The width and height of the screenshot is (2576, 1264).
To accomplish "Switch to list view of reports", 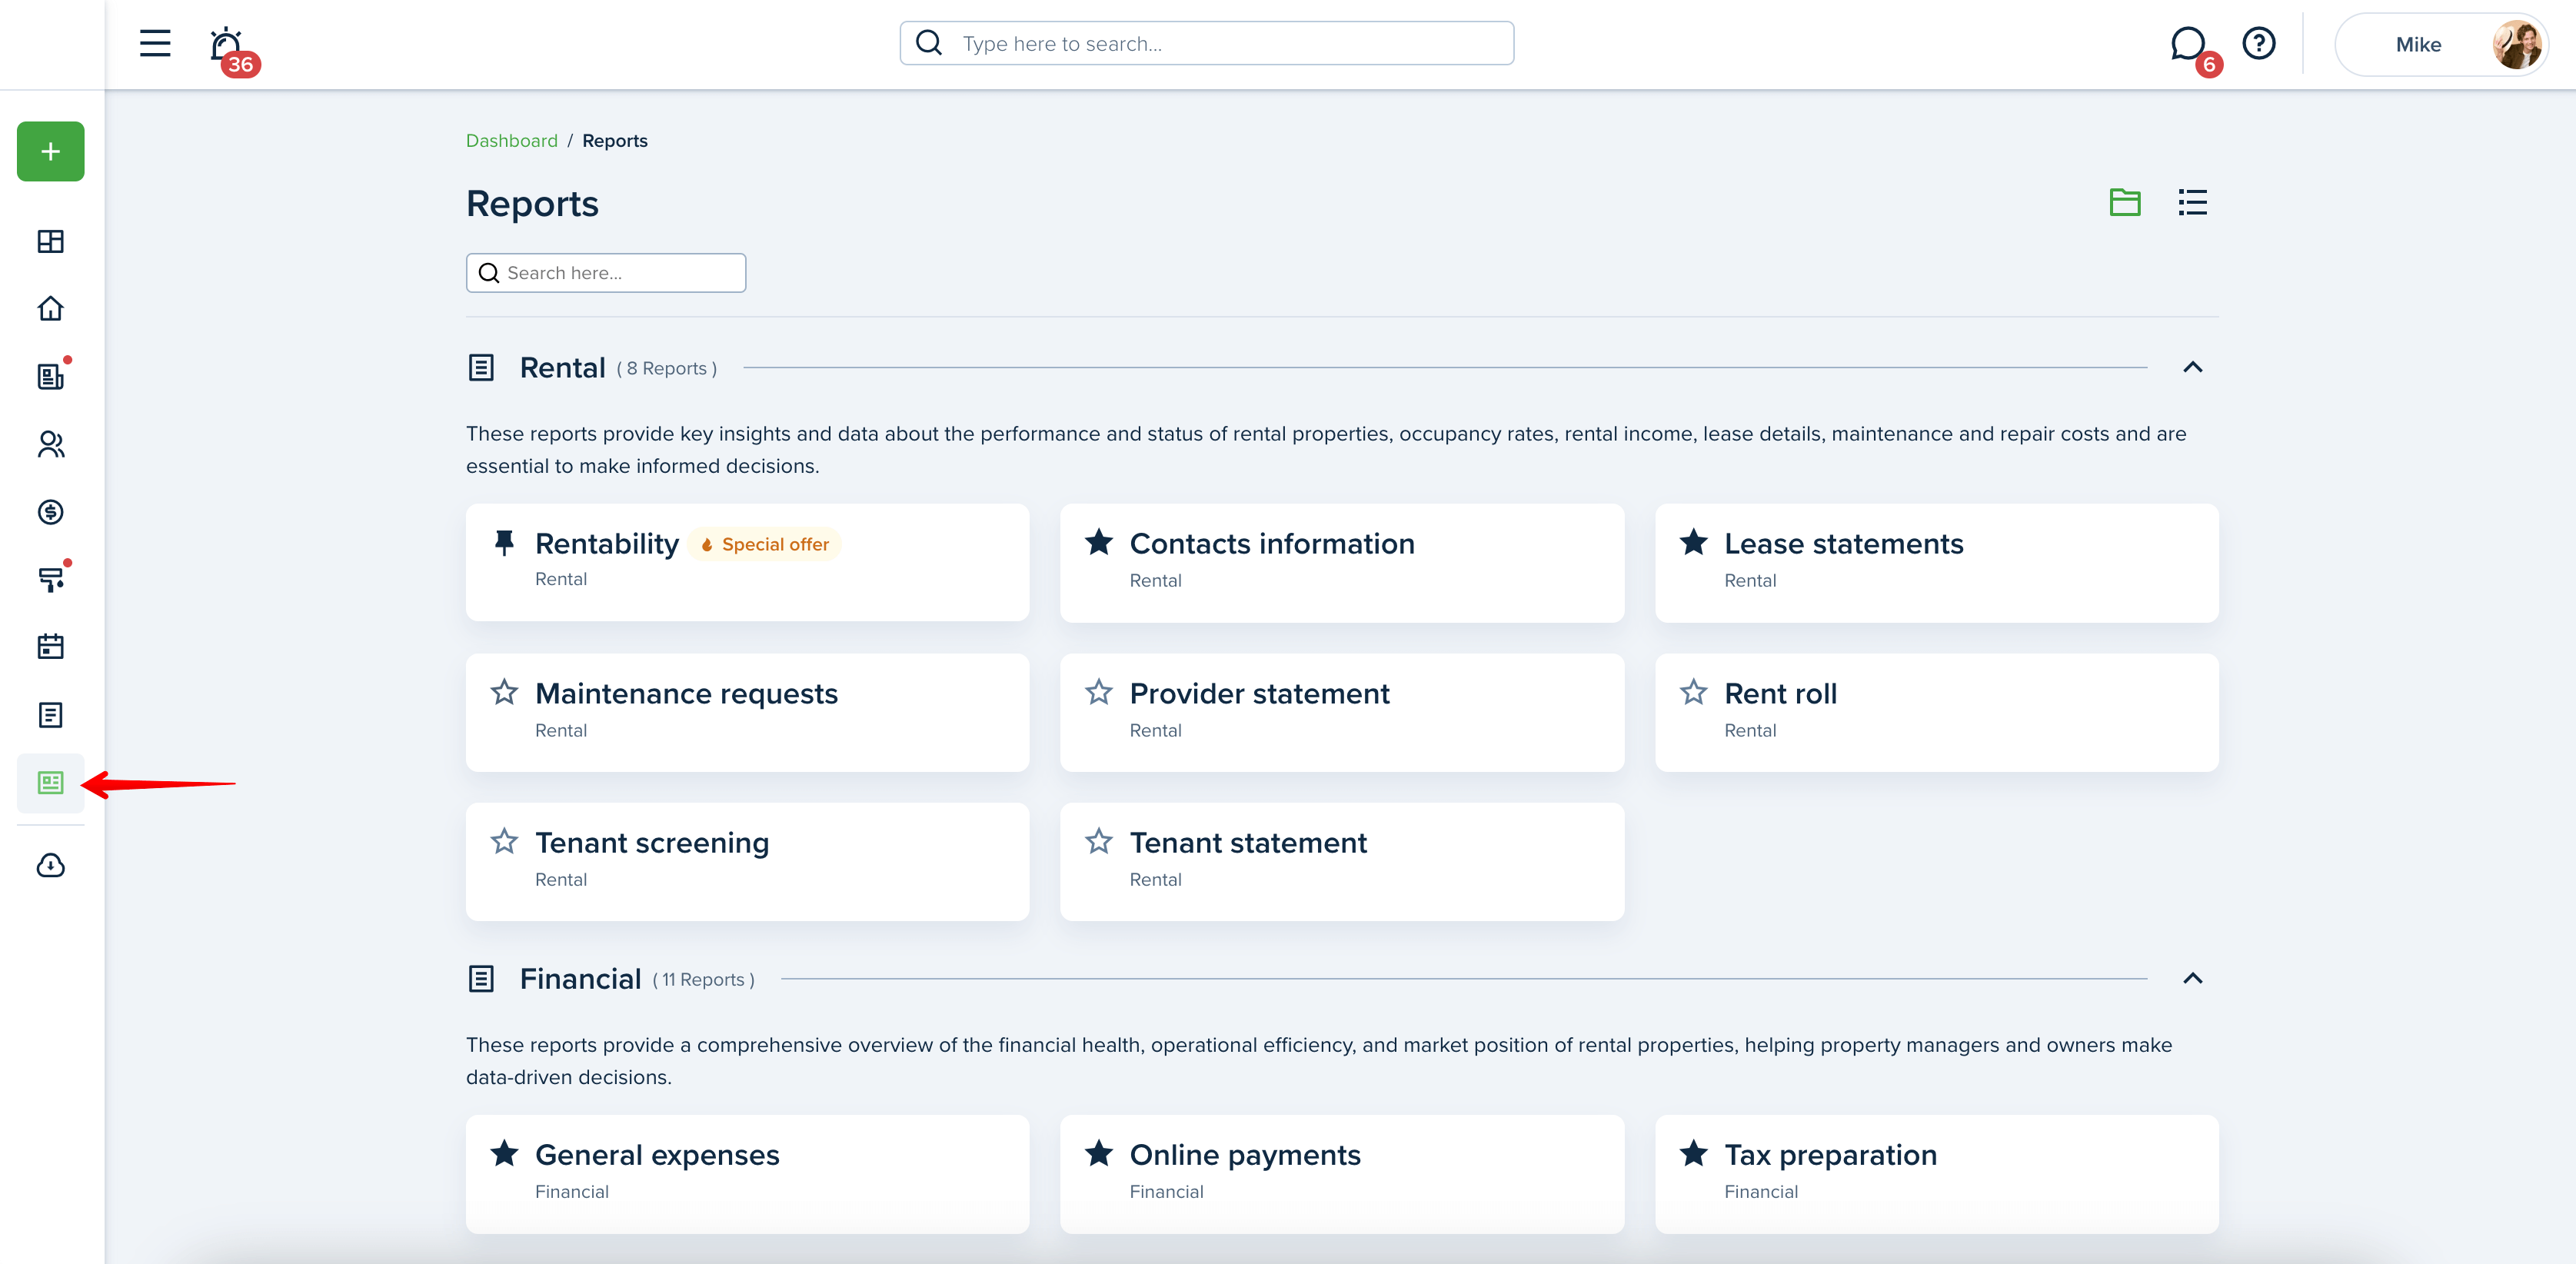I will pos(2192,202).
